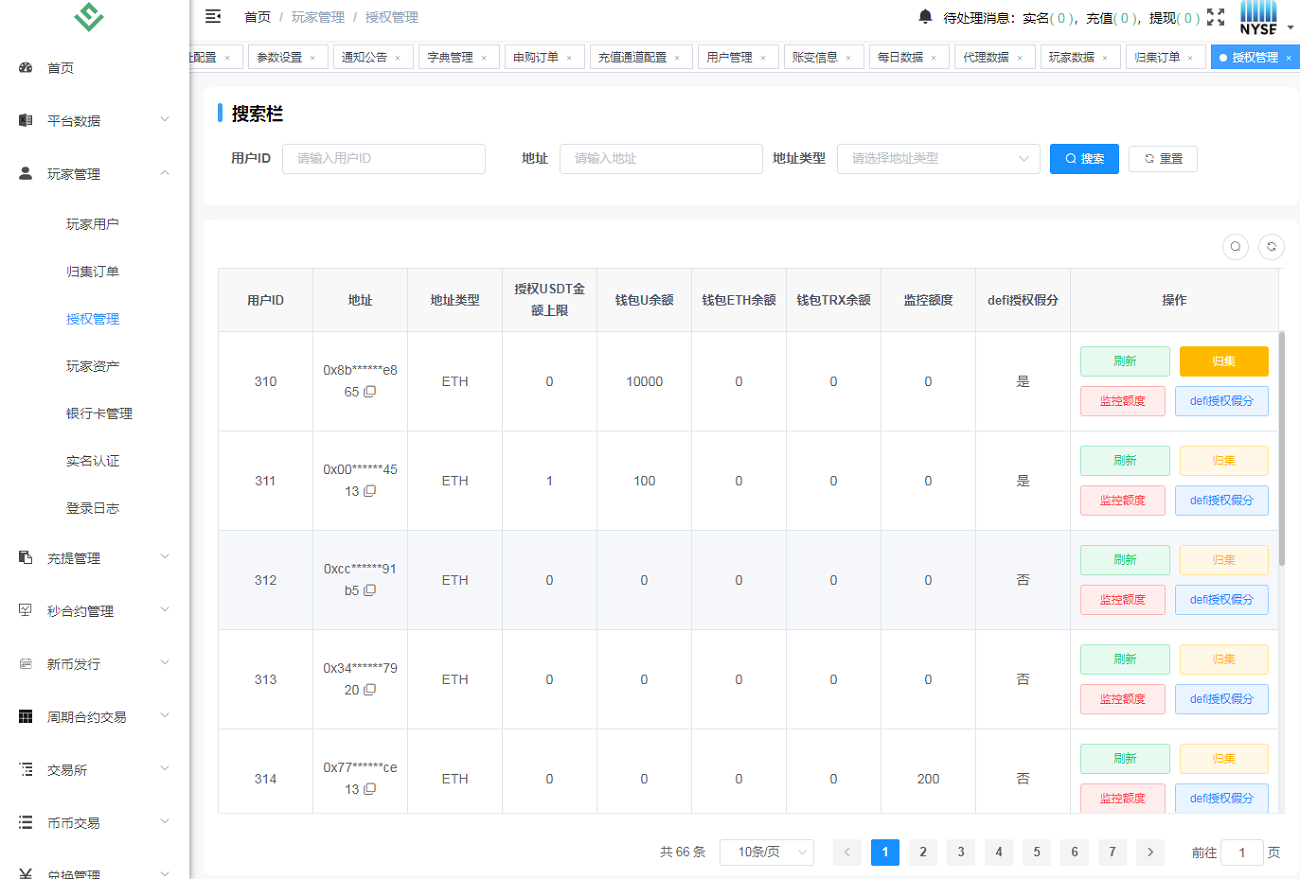Go to page 3 of results
The image size is (1300, 879).
[x=960, y=852]
